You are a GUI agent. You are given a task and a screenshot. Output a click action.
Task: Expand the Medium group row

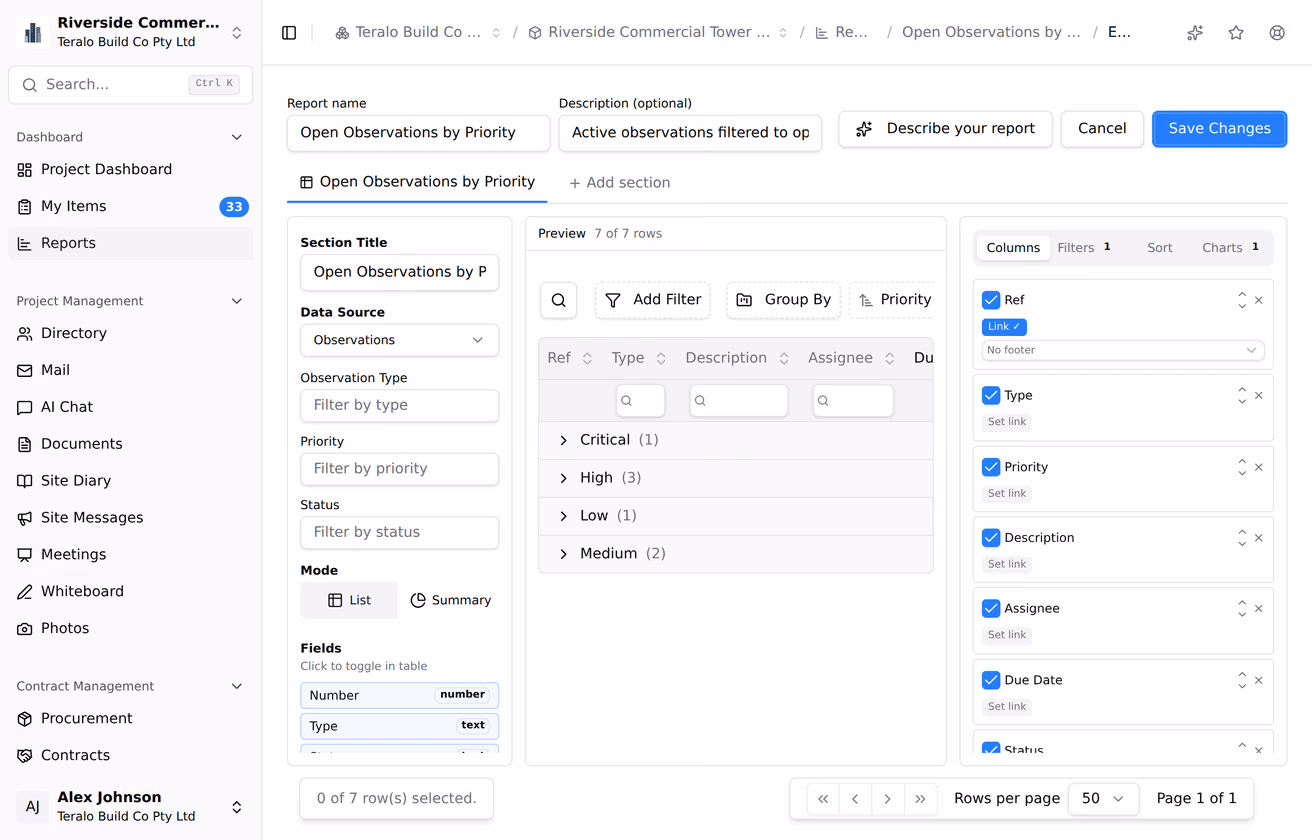[563, 554]
